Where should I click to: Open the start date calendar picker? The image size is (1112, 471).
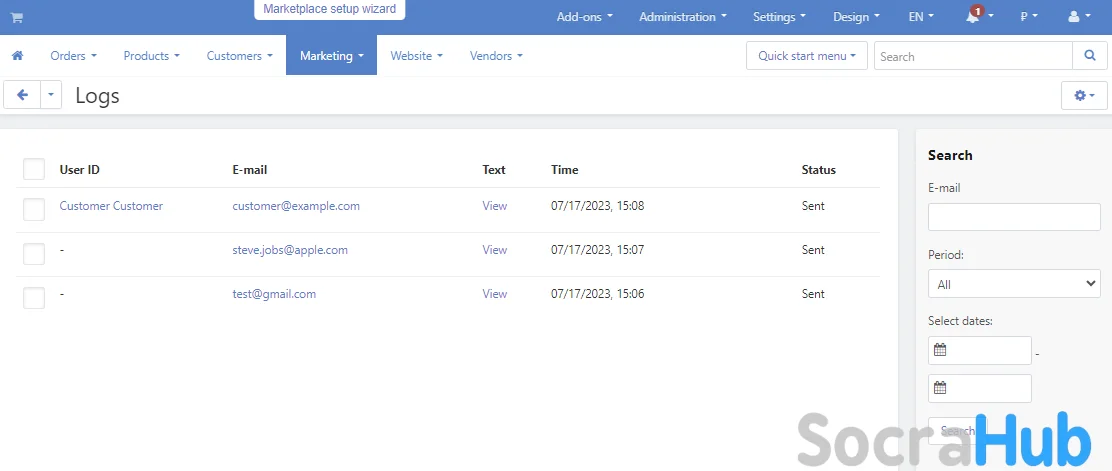pyautogui.click(x=940, y=350)
